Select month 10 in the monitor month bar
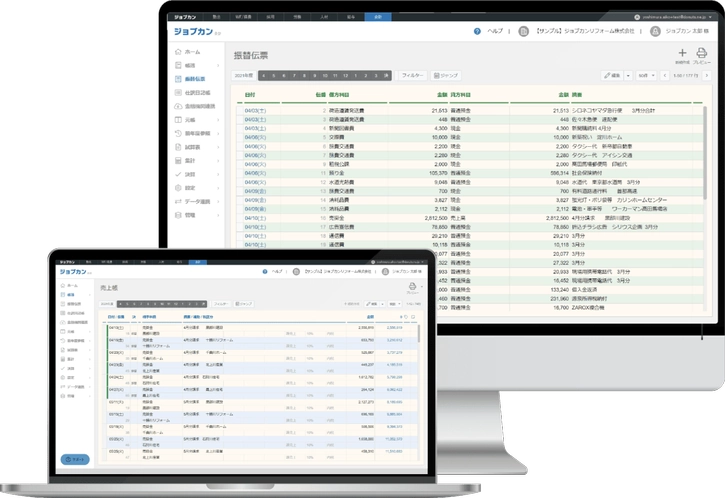The image size is (725, 498). (325, 75)
